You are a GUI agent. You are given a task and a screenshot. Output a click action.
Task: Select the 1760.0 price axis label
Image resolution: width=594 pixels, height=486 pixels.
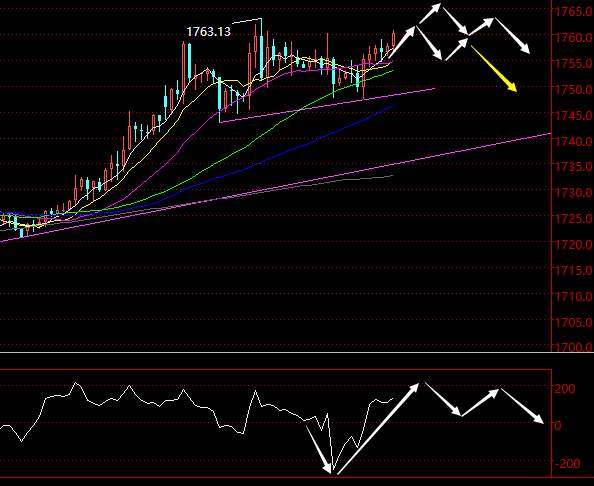[x=574, y=37]
